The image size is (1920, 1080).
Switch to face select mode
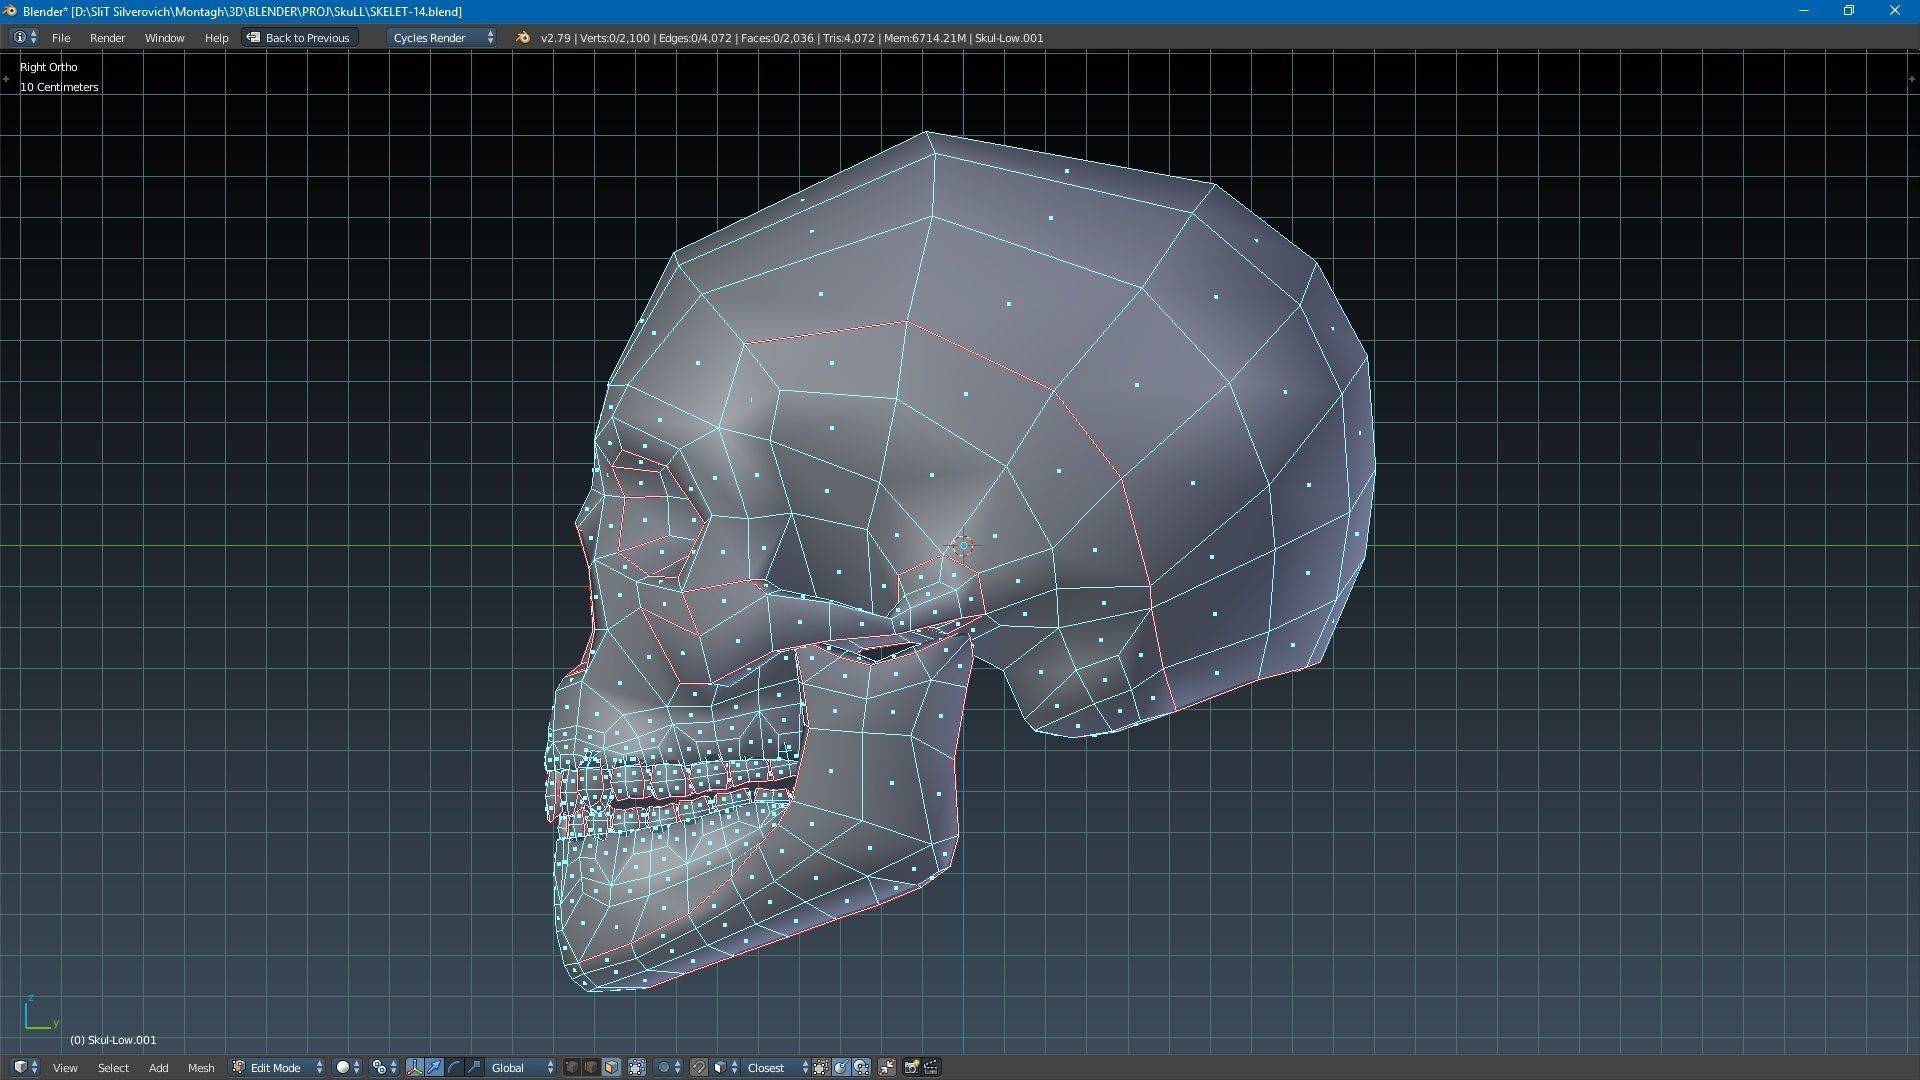click(610, 1067)
